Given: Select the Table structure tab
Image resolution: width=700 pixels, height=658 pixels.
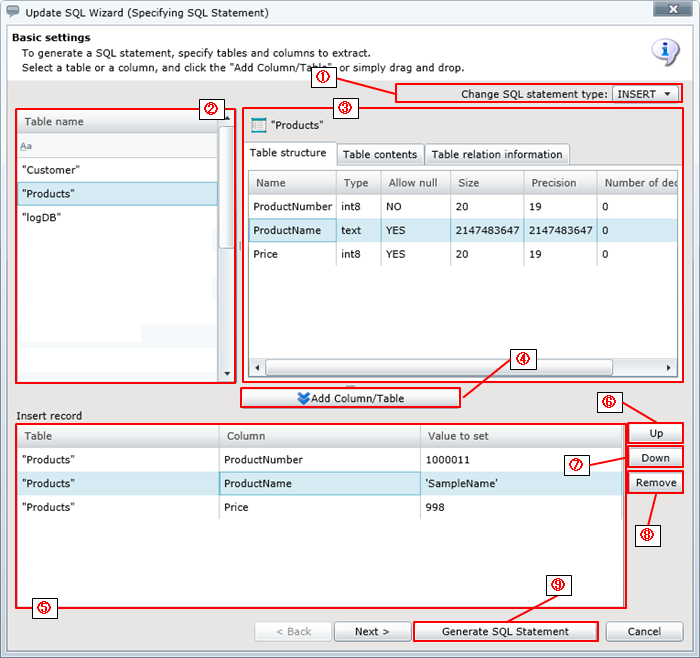Looking at the screenshot, I should [x=288, y=154].
